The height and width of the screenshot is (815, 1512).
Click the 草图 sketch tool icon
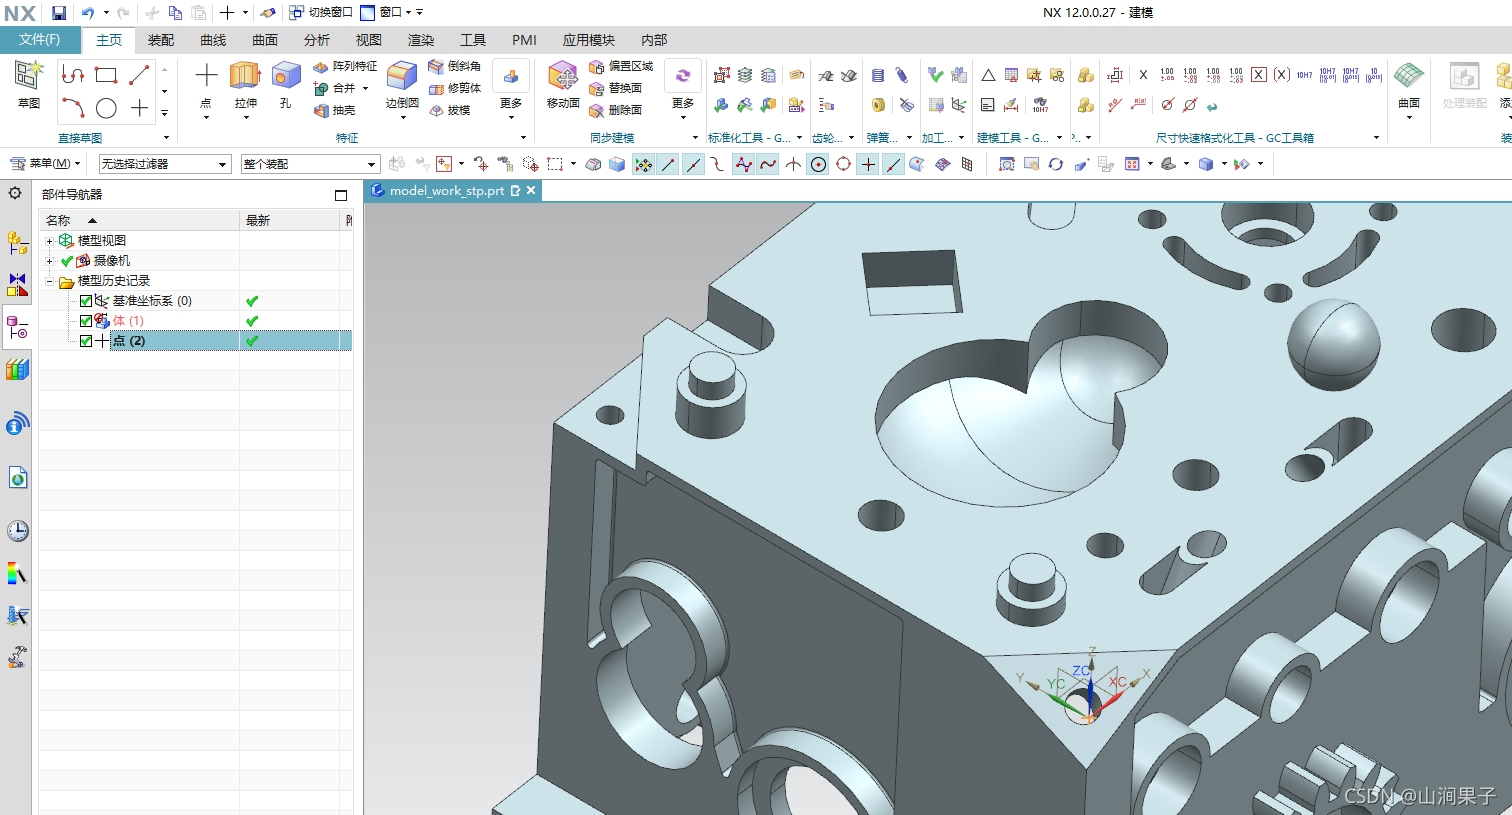point(29,76)
